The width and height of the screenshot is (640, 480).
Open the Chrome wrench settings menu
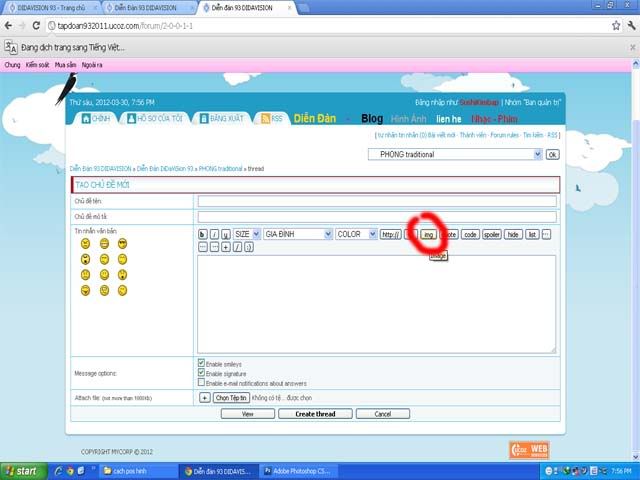(632, 26)
